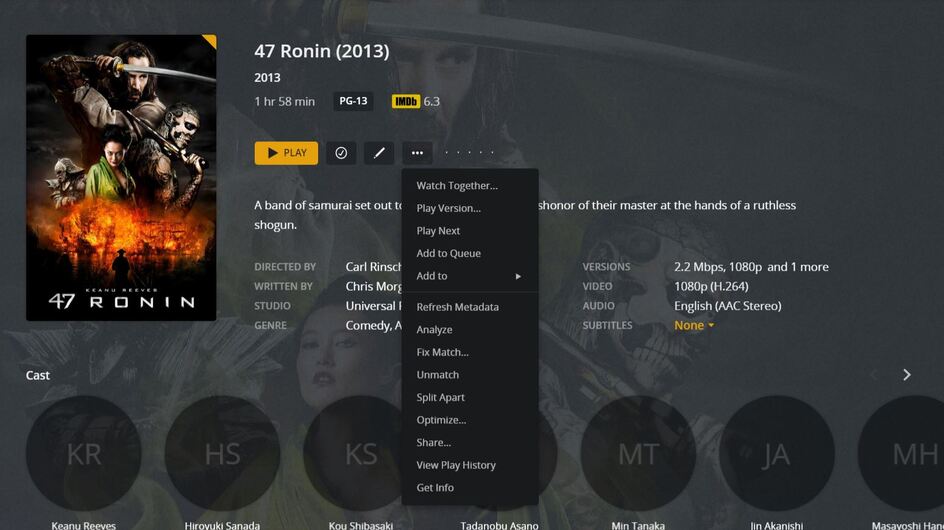This screenshot has width=944, height=530.
Task: Open Jin Akanishi cast avatar JA
Action: coord(777,453)
